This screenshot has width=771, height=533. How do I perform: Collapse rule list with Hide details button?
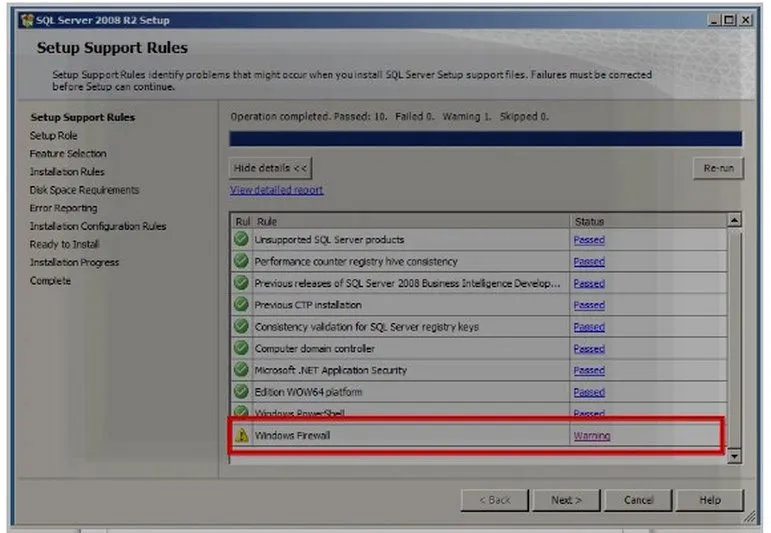click(x=270, y=168)
